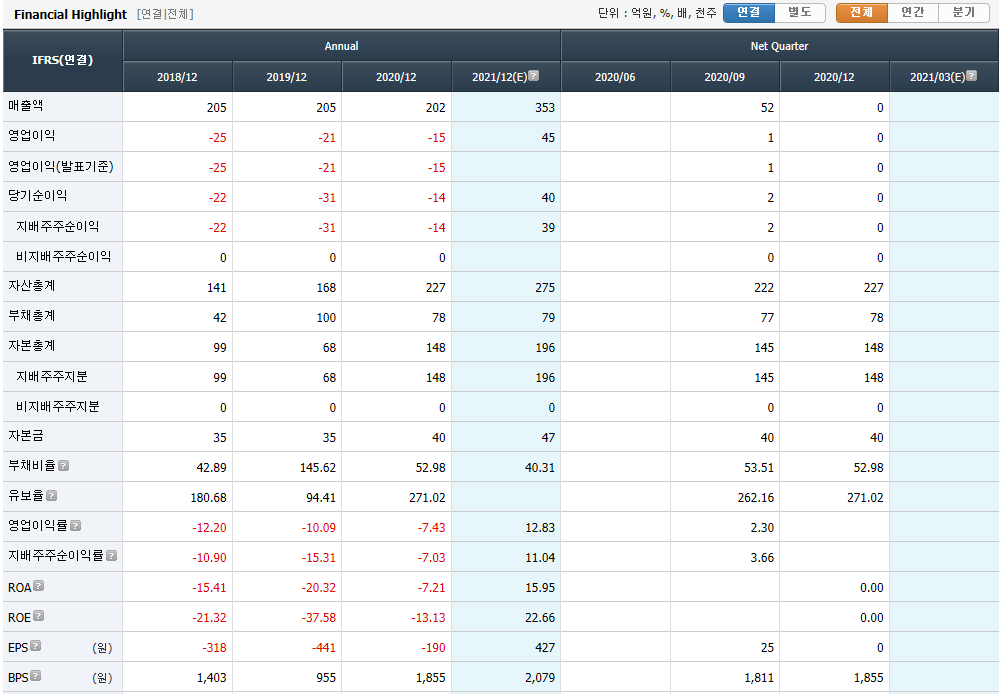
Task: Switch to the 연간 tab
Action: pyautogui.click(x=913, y=13)
